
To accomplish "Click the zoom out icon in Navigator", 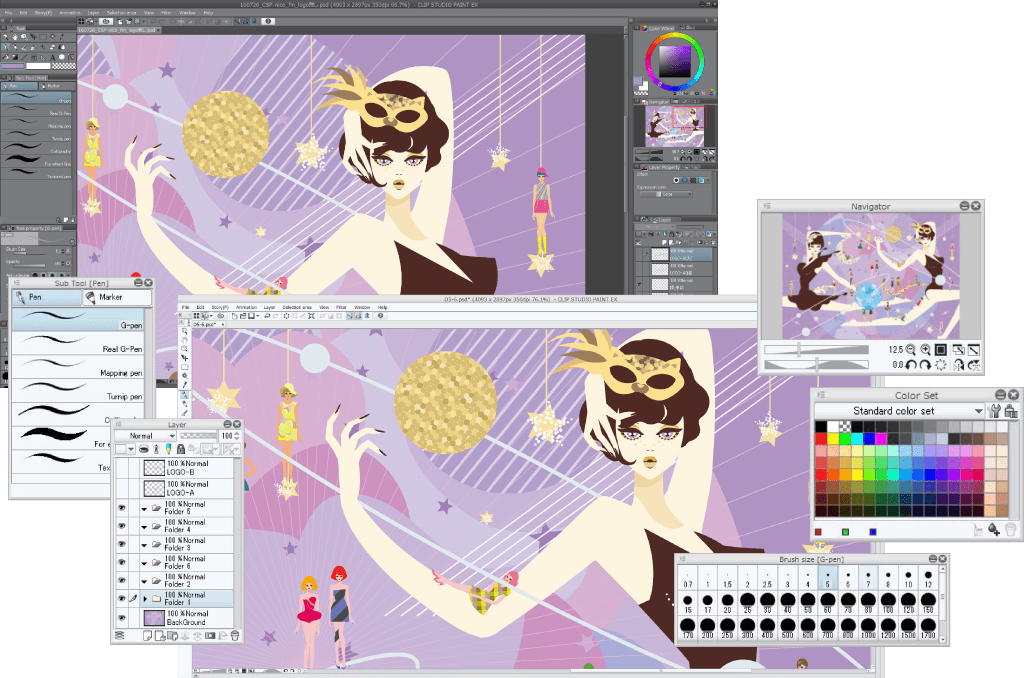I will (x=910, y=350).
